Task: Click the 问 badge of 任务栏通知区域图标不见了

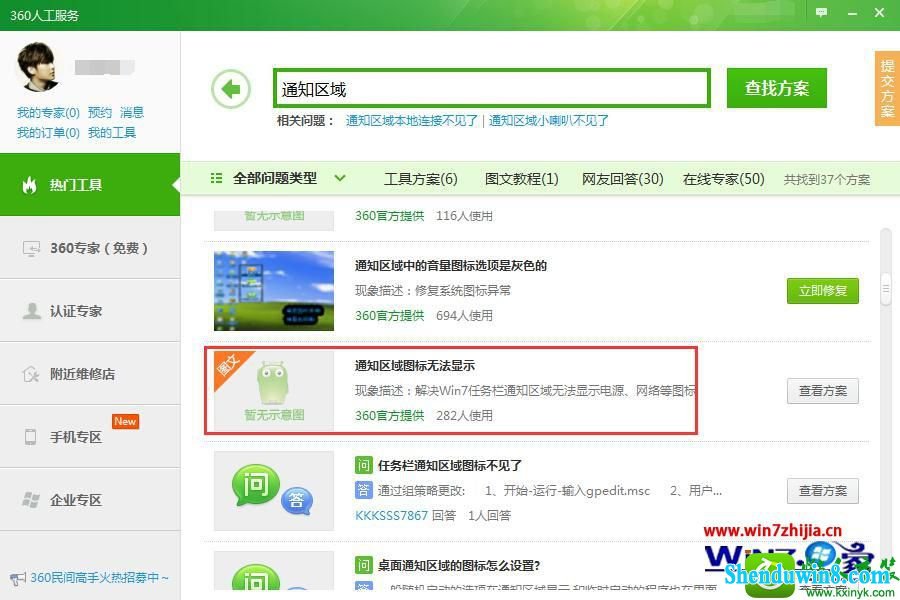Action: (363, 465)
